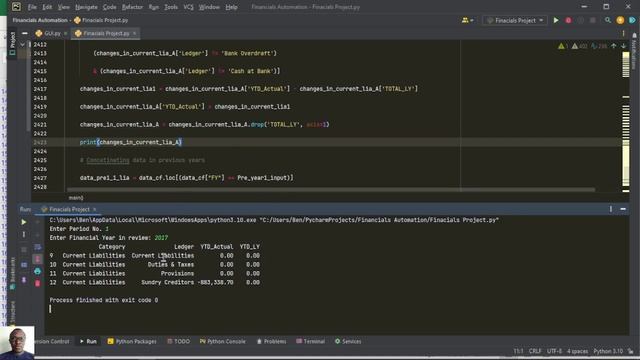640x360 pixels.
Task: Click line number 2417 in gutter
Action: pyautogui.click(x=40, y=89)
